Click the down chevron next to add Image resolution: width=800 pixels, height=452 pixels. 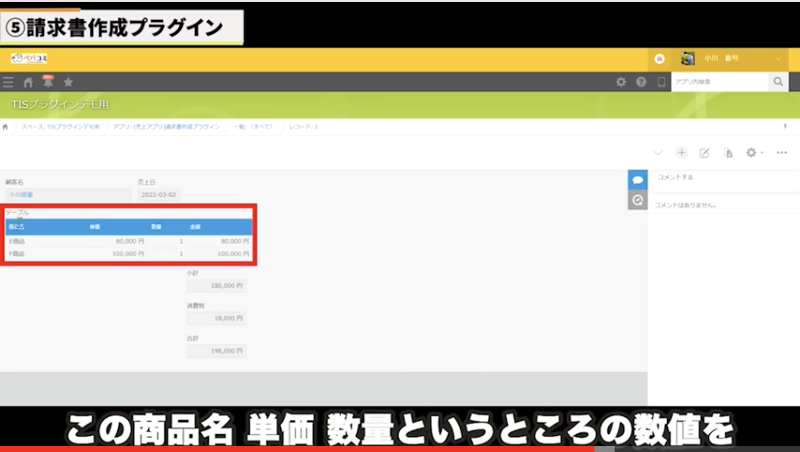[x=657, y=153]
